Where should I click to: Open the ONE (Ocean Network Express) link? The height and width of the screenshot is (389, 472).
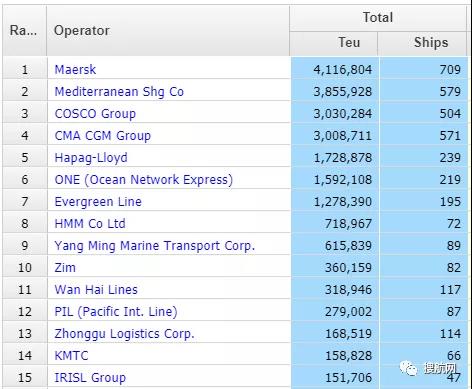click(x=144, y=180)
